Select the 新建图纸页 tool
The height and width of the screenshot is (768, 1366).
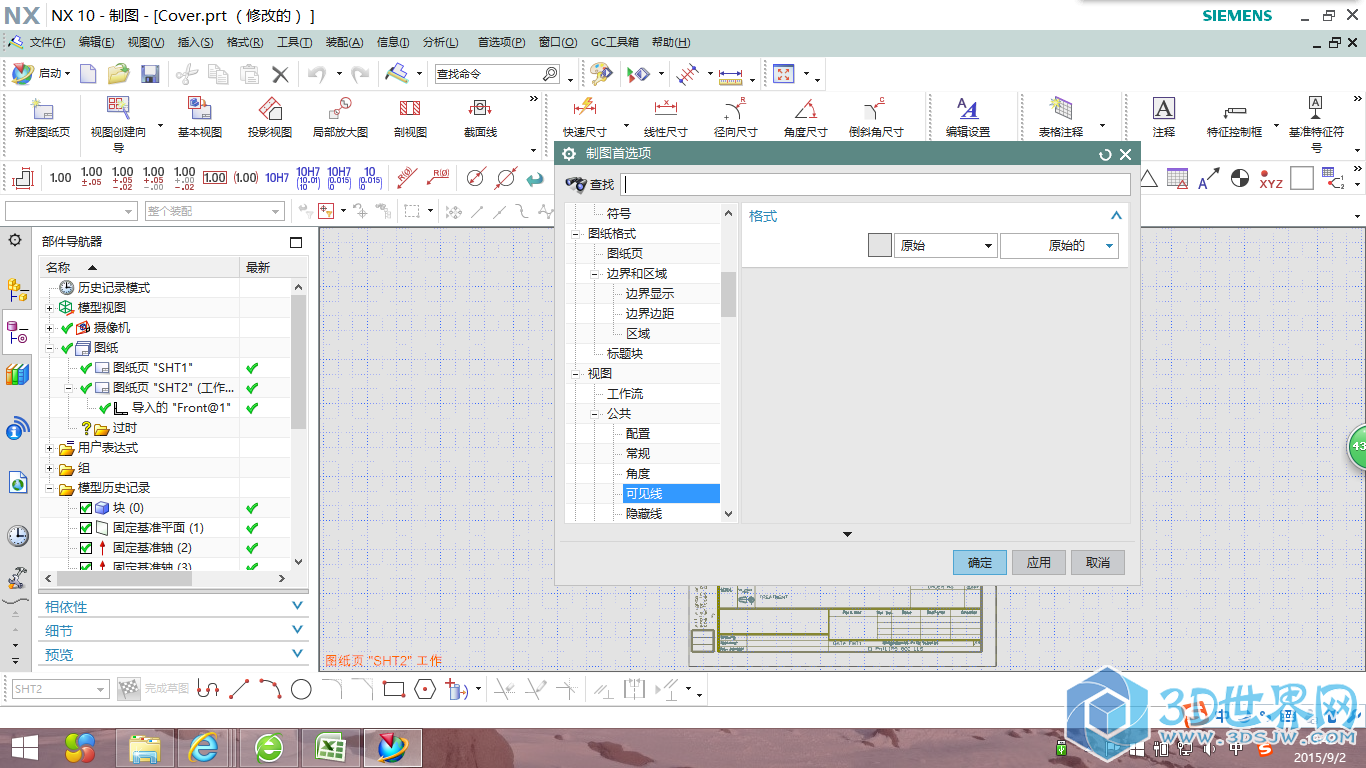pos(42,118)
